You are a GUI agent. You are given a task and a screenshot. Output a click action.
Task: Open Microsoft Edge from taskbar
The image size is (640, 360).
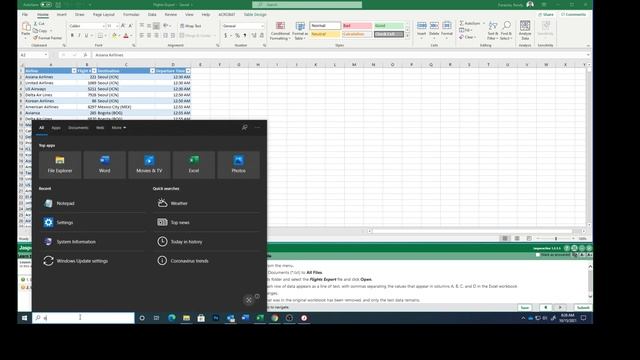click(171, 318)
